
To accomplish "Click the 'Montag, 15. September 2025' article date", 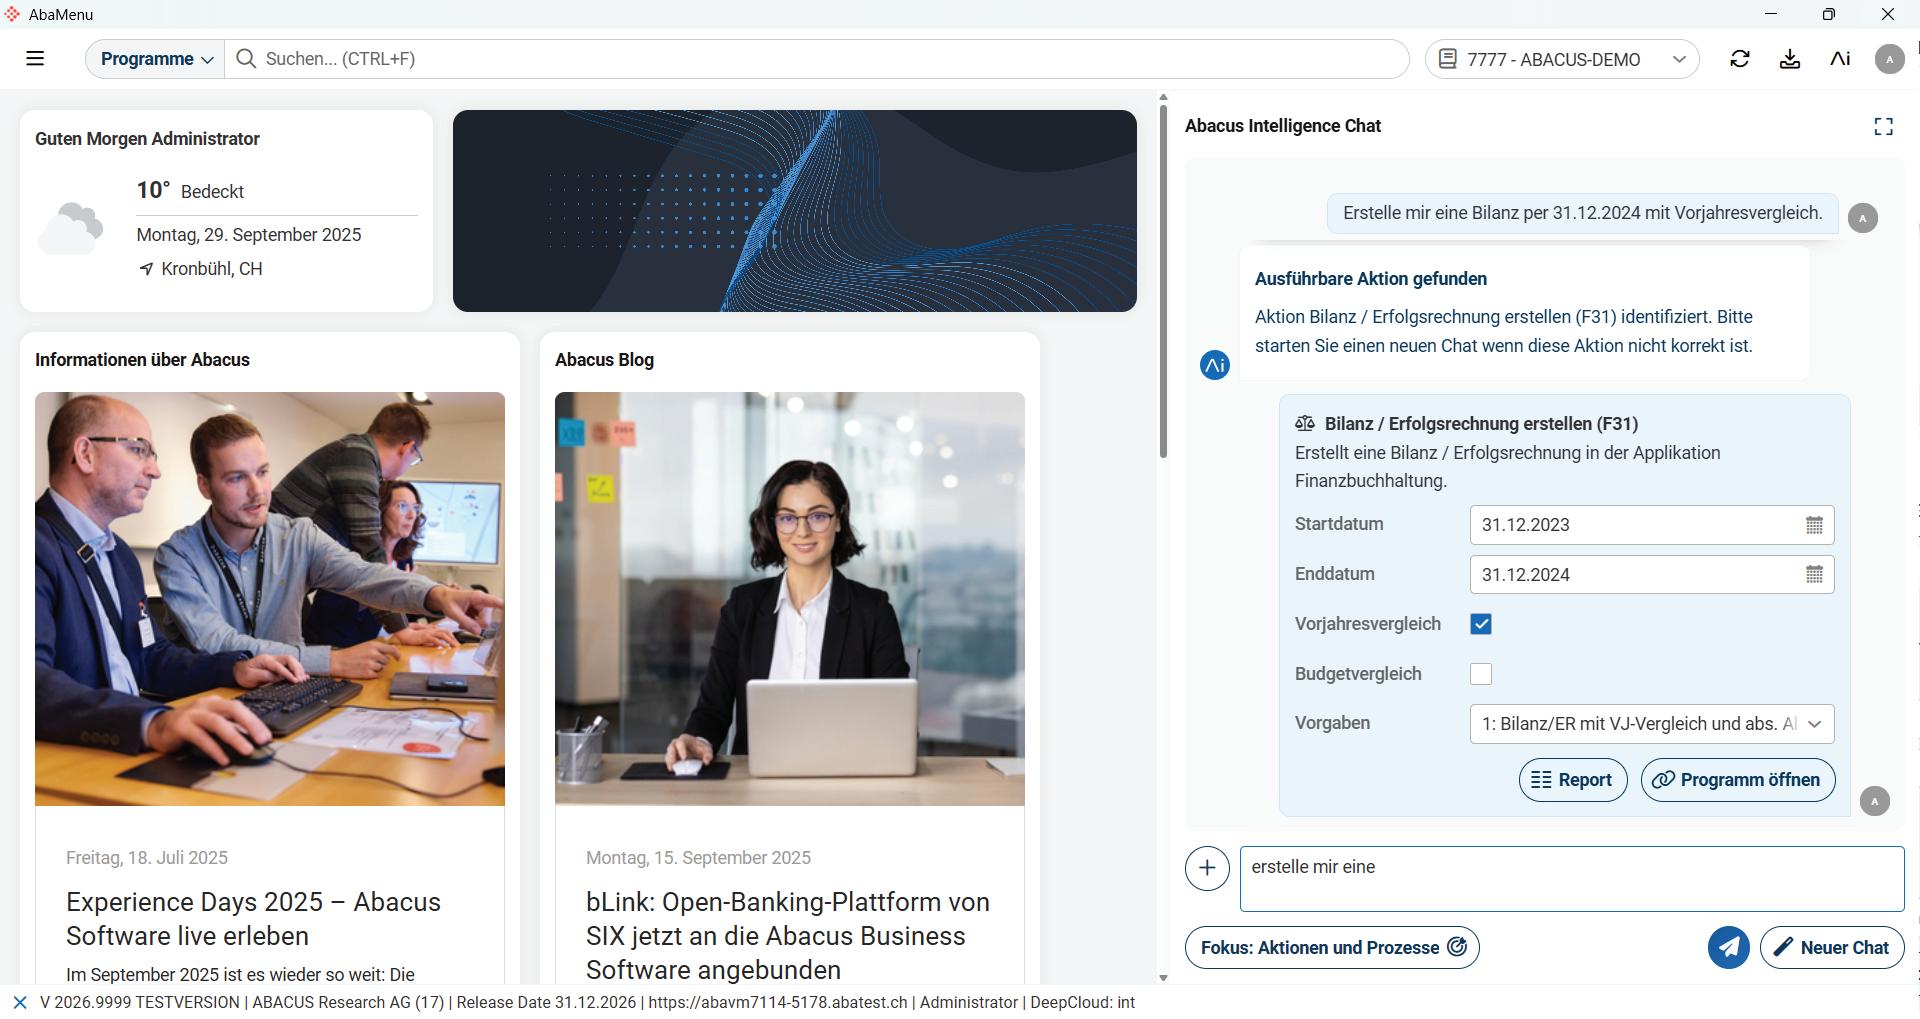I will (x=698, y=858).
